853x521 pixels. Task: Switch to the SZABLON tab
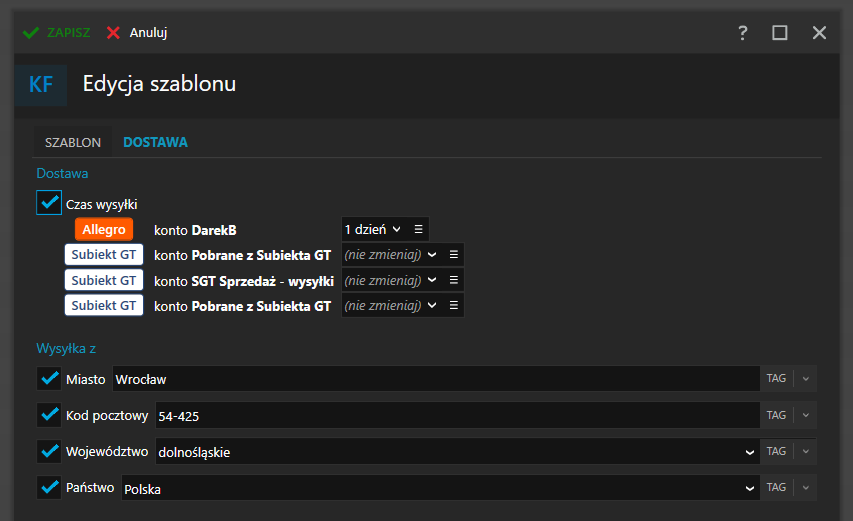[73, 142]
